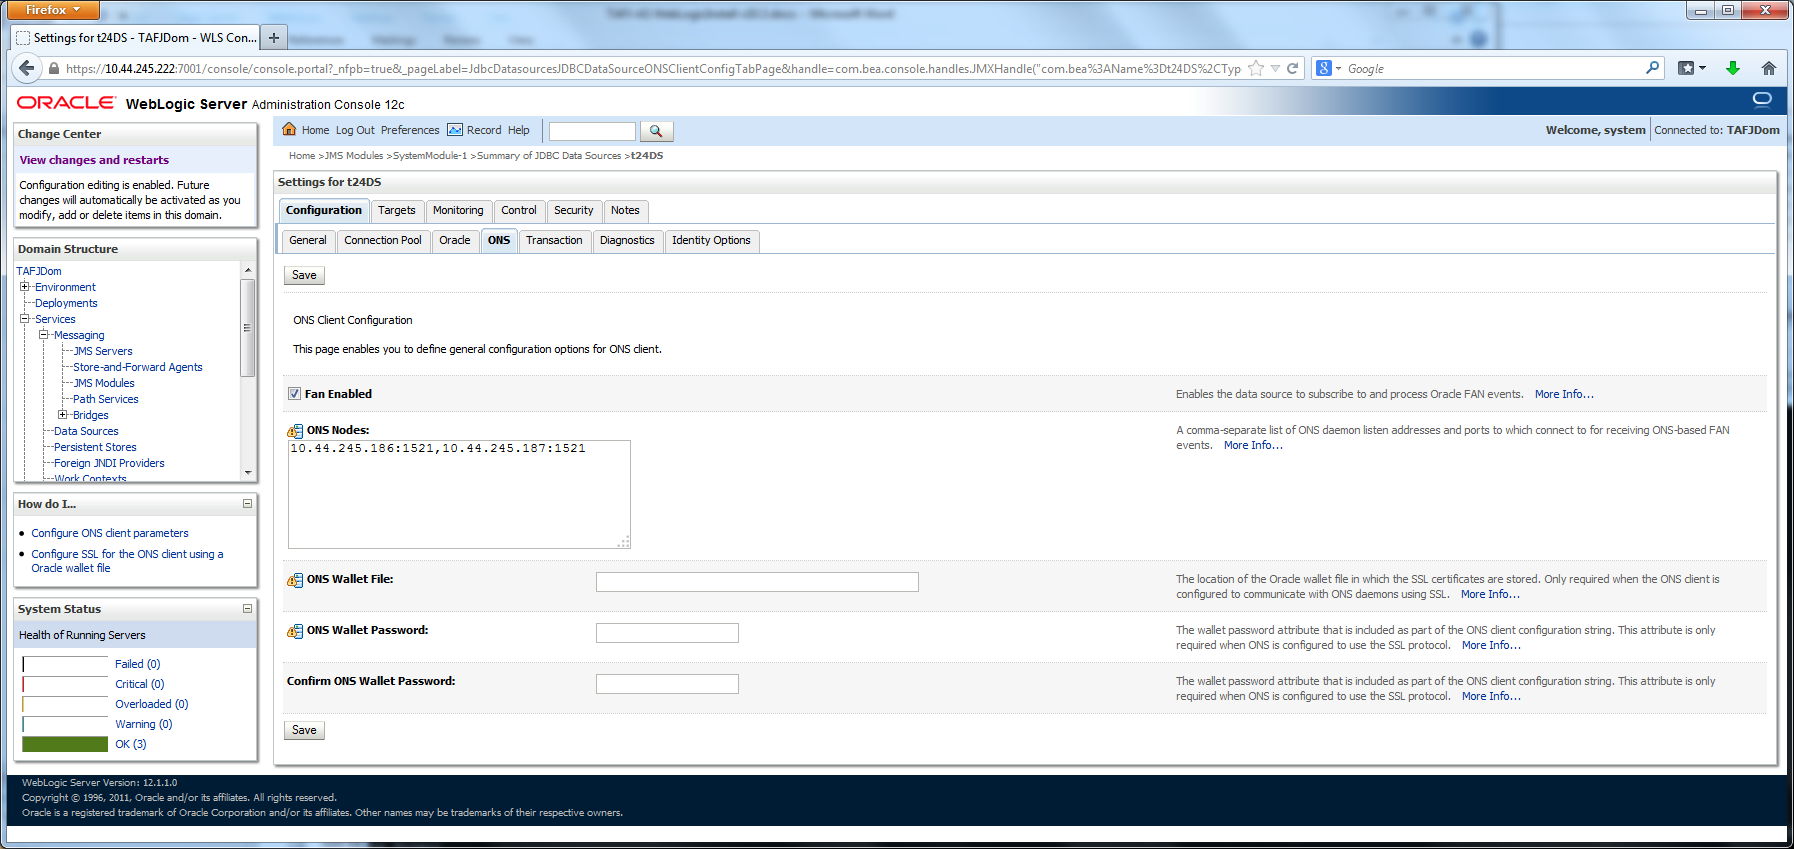Click the Confirm ONS Wallet Password field
1794x849 pixels.
[x=667, y=684]
